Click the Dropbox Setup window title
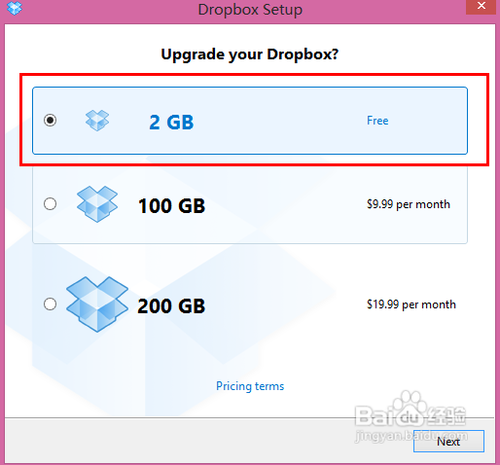 pyautogui.click(x=250, y=9)
